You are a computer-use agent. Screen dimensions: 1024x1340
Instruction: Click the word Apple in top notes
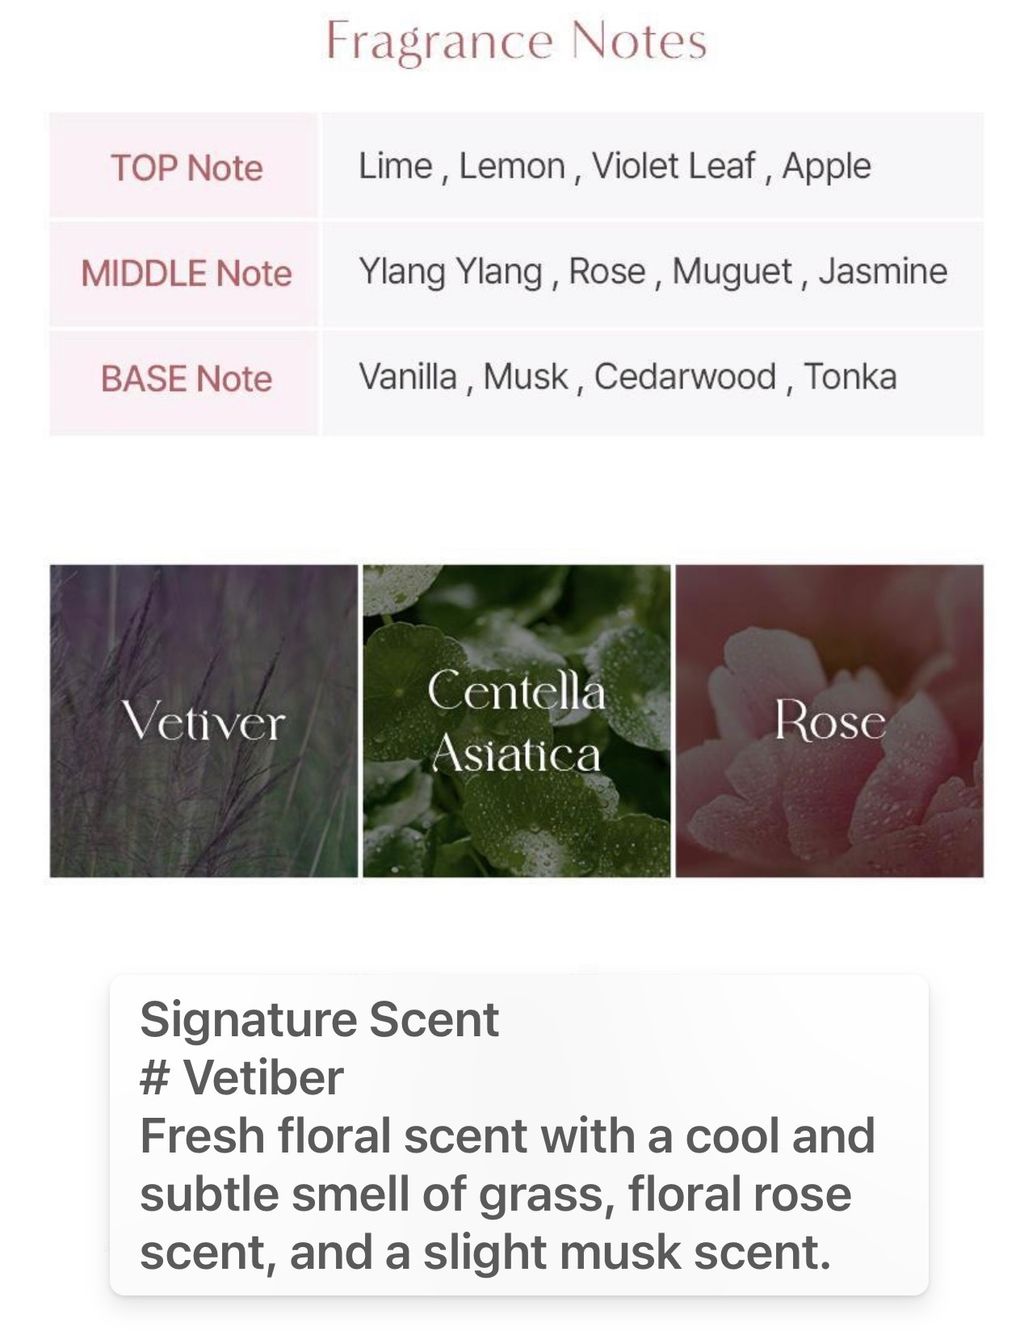click(x=826, y=167)
